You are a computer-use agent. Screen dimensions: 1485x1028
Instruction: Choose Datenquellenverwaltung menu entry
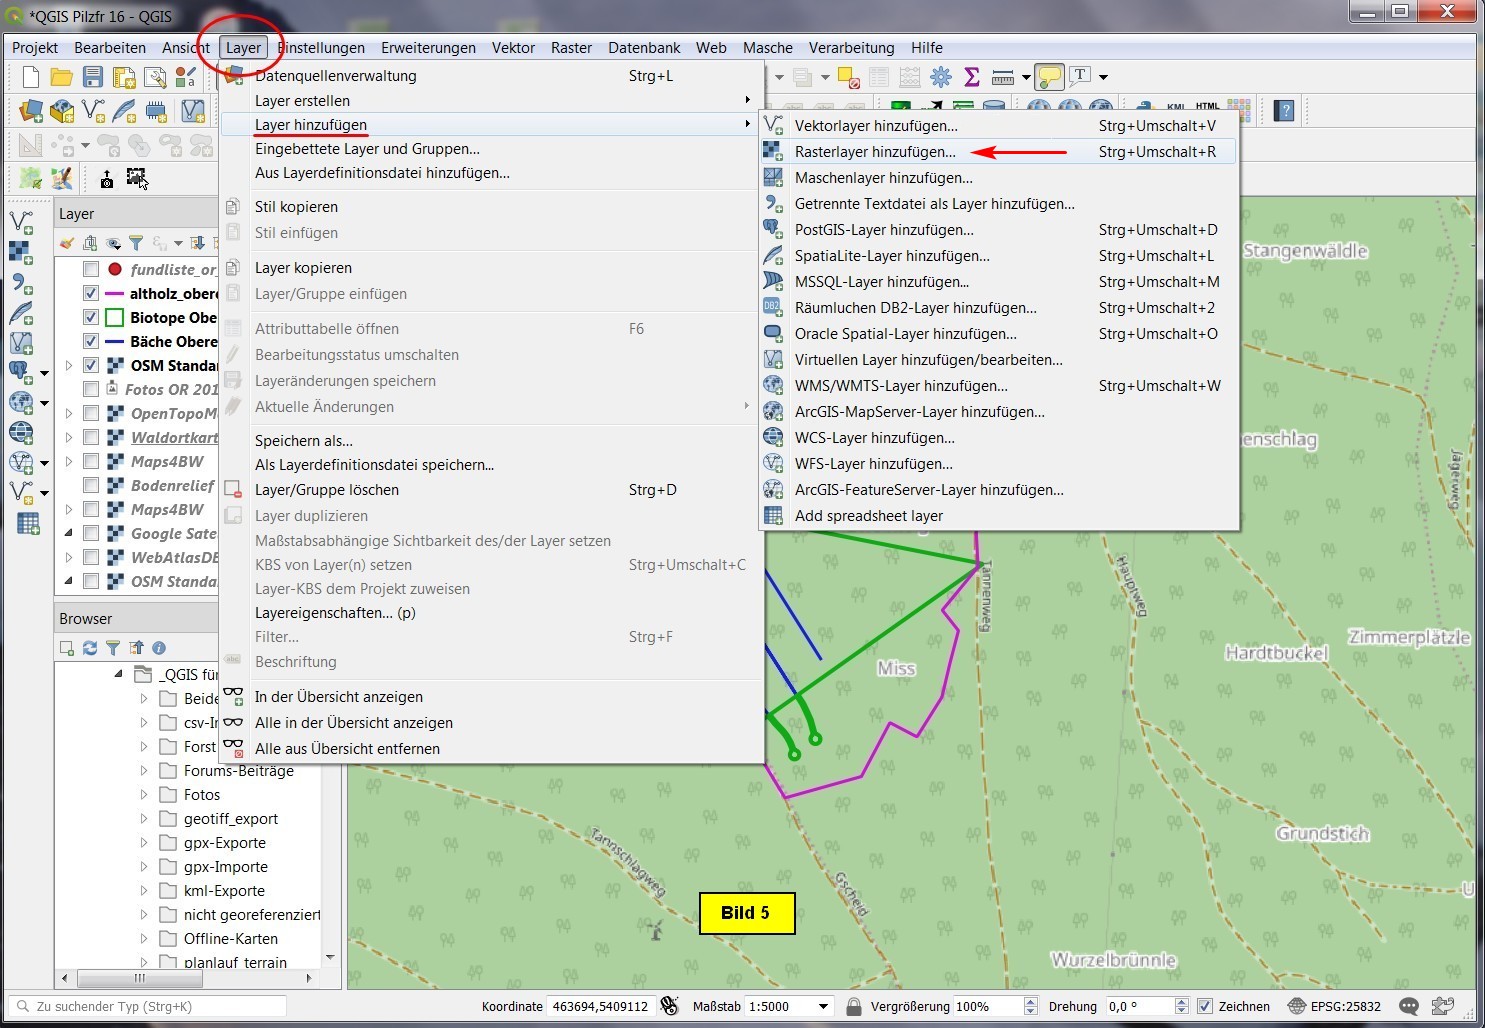[335, 76]
